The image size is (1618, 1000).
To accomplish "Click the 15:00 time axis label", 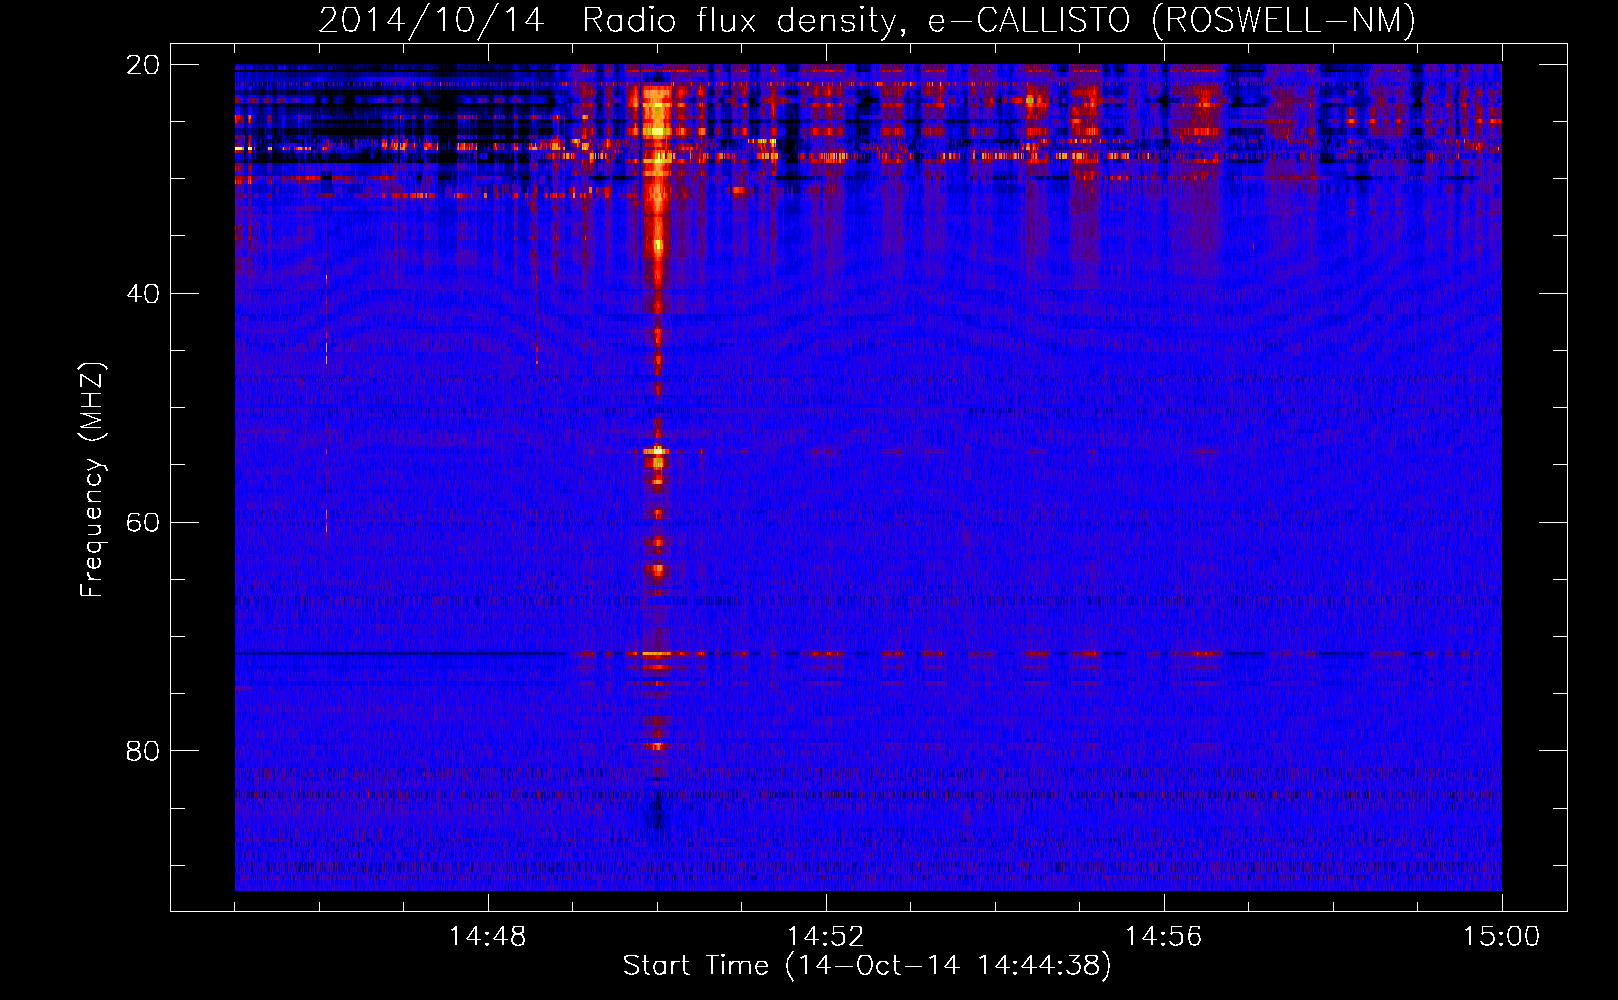I will [x=1501, y=937].
